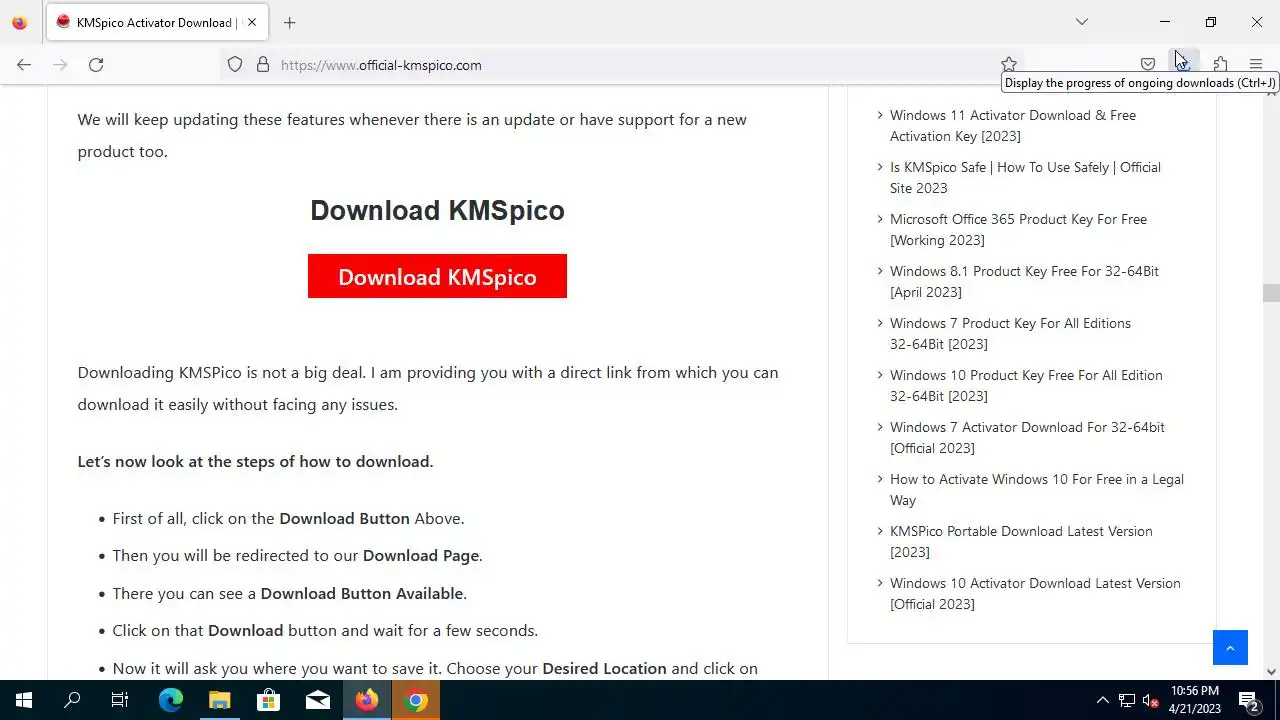This screenshot has height=720, width=1280.
Task: Click the page vertical scrollbar thumb
Action: pyautogui.click(x=1271, y=293)
